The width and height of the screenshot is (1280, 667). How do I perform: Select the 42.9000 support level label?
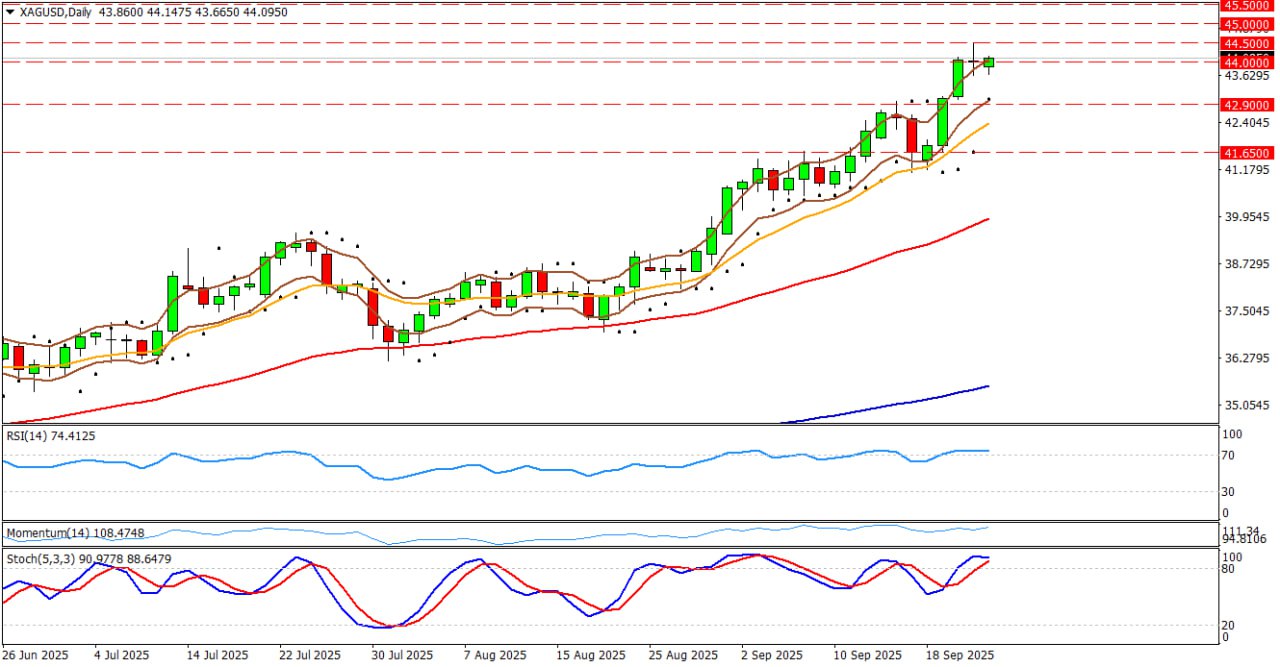[x=1246, y=104]
